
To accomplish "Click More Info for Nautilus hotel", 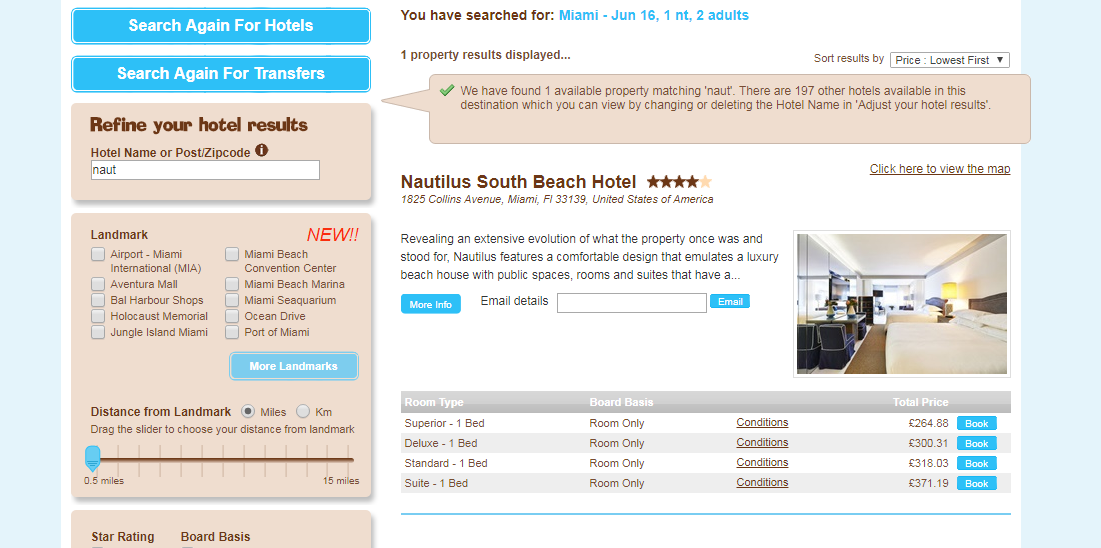I will [430, 304].
